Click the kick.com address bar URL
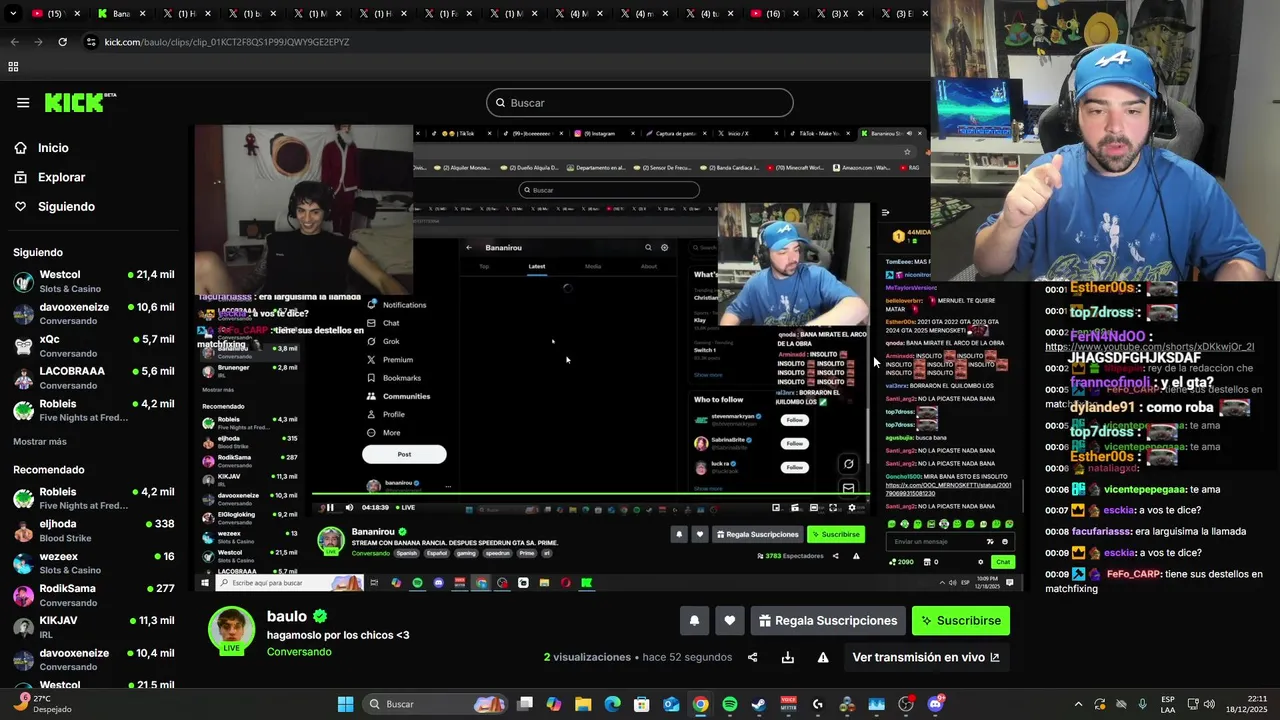The image size is (1280, 720). (x=227, y=42)
